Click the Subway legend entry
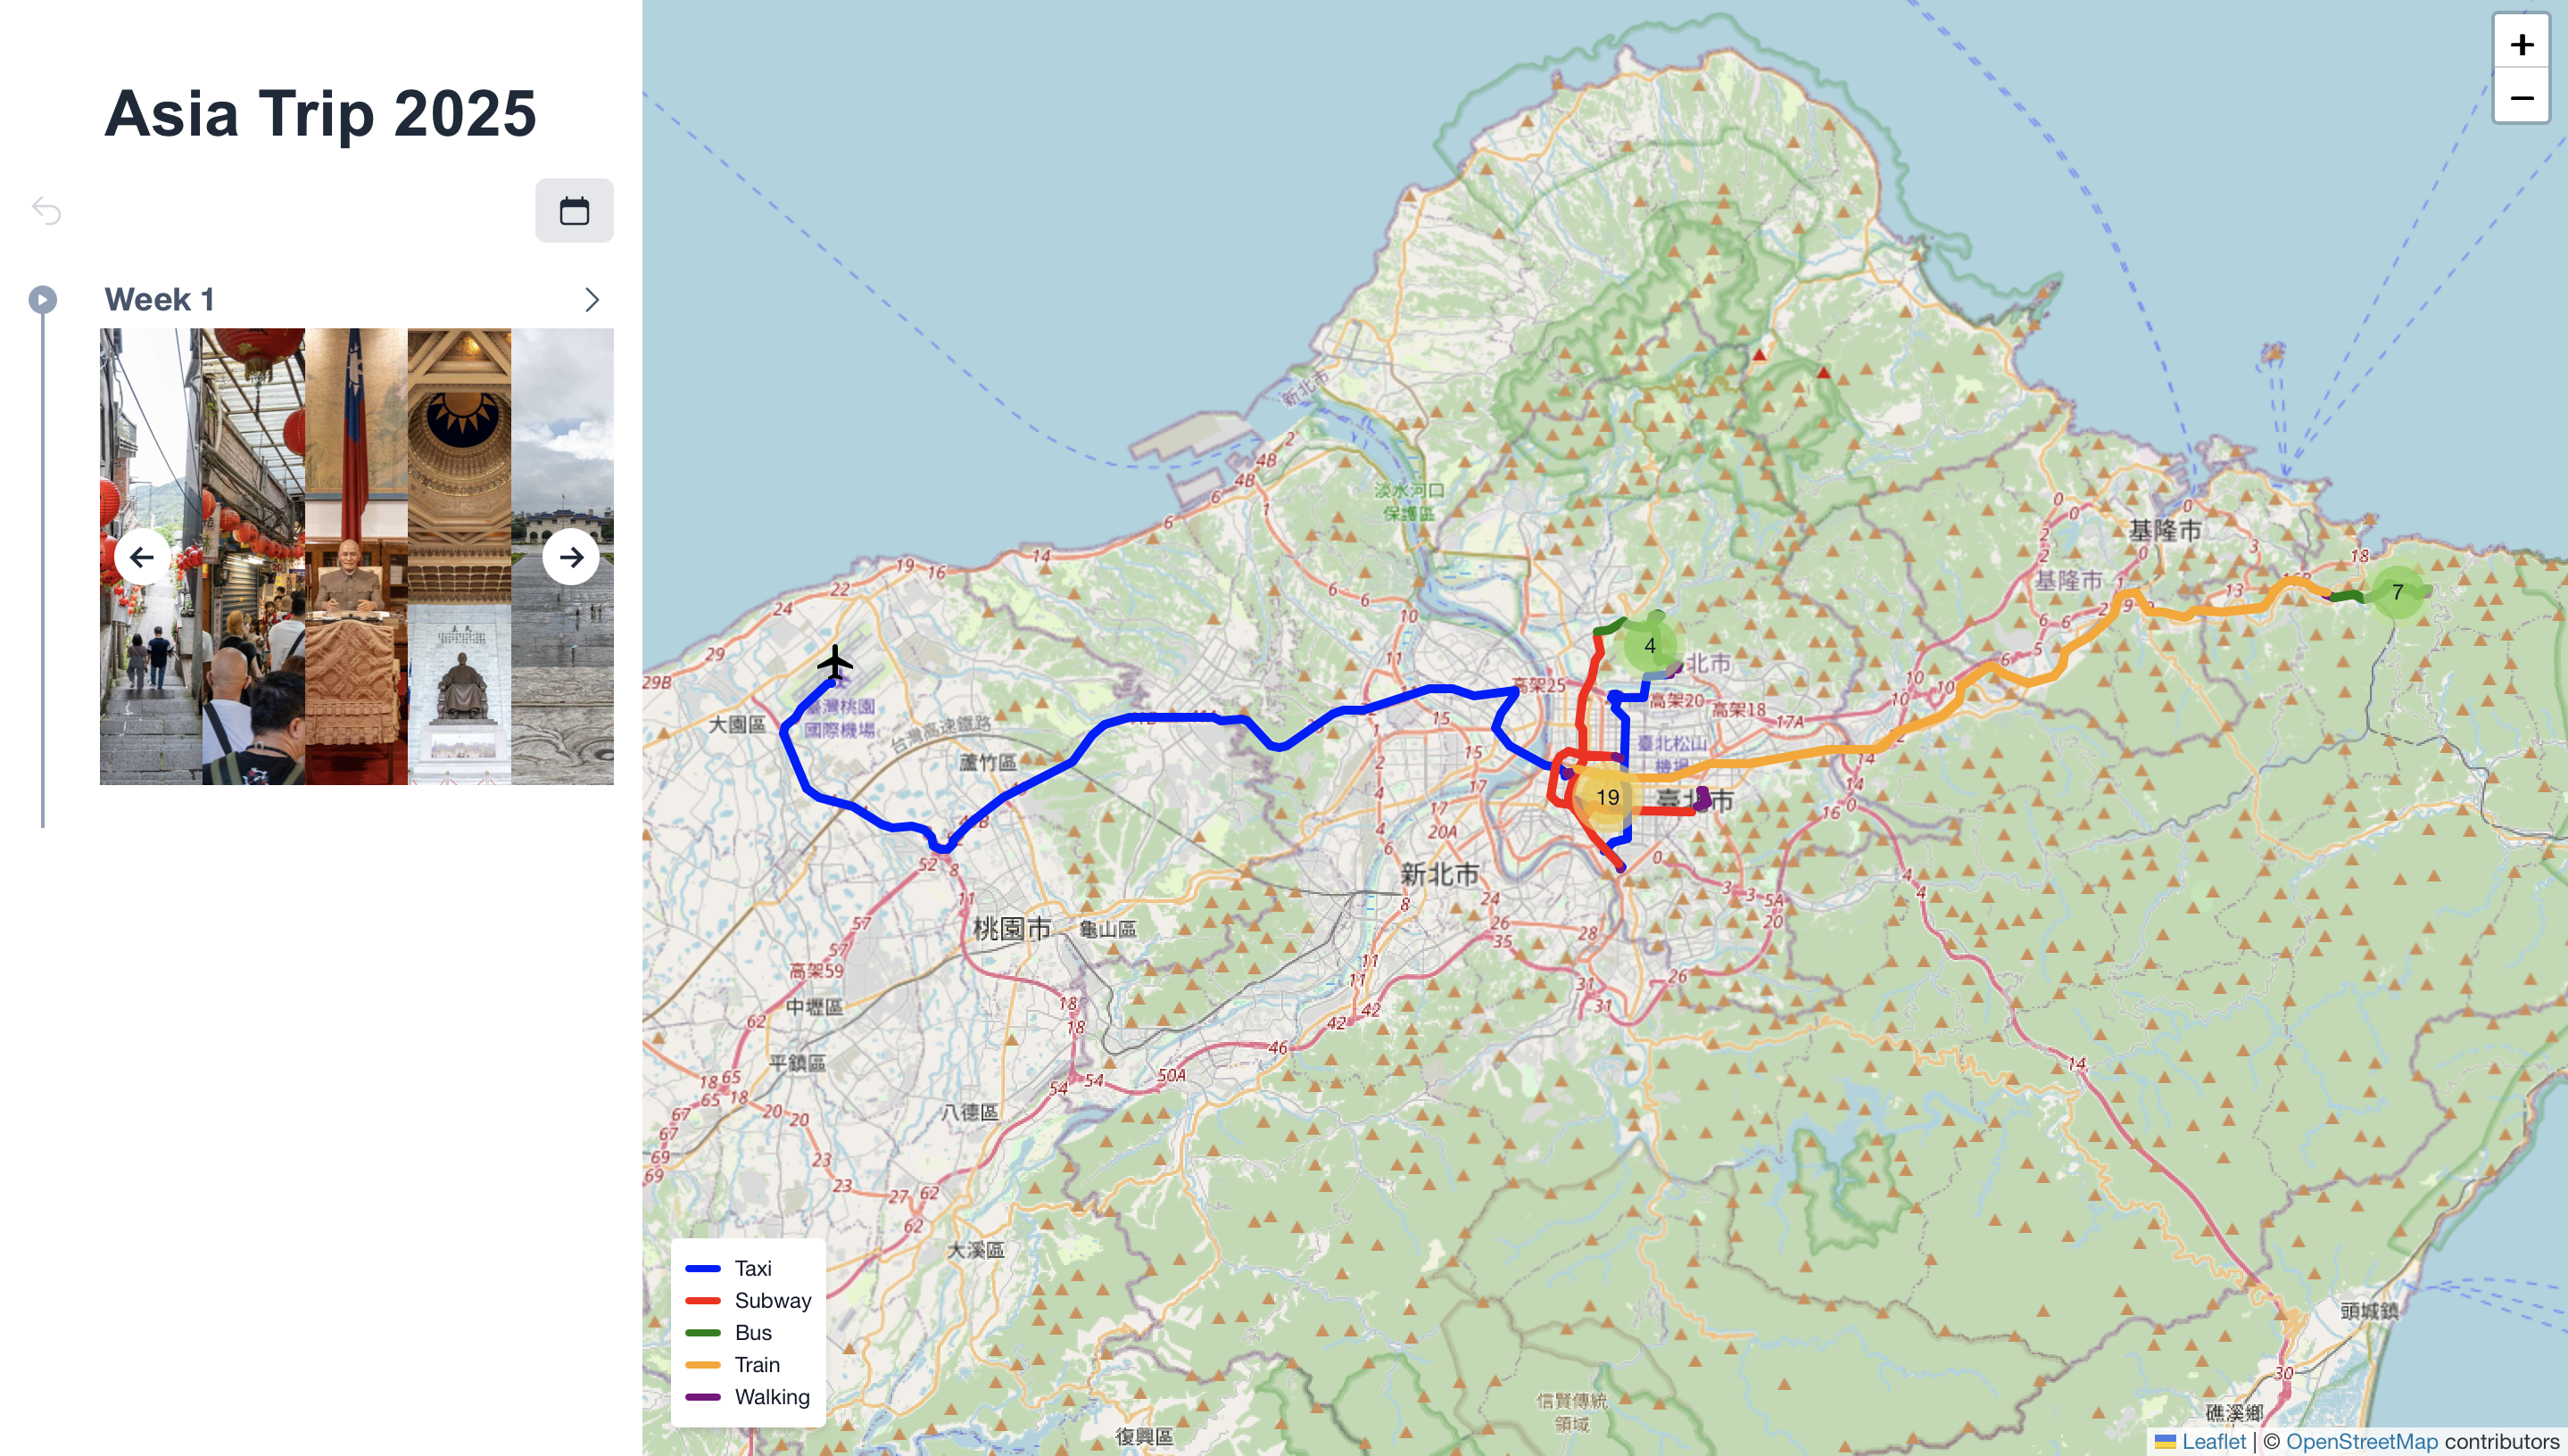Viewport: 2568px width, 1456px height. tap(772, 1300)
